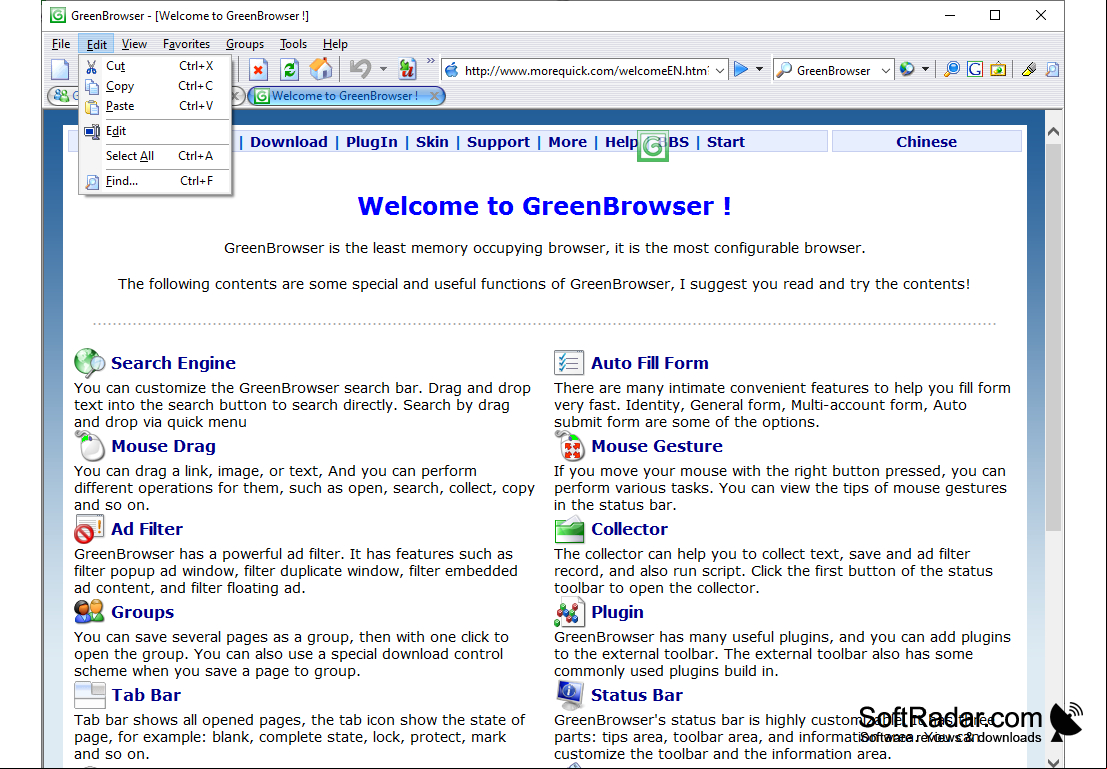Open the GreenBrowser search box dropdown

[885, 70]
